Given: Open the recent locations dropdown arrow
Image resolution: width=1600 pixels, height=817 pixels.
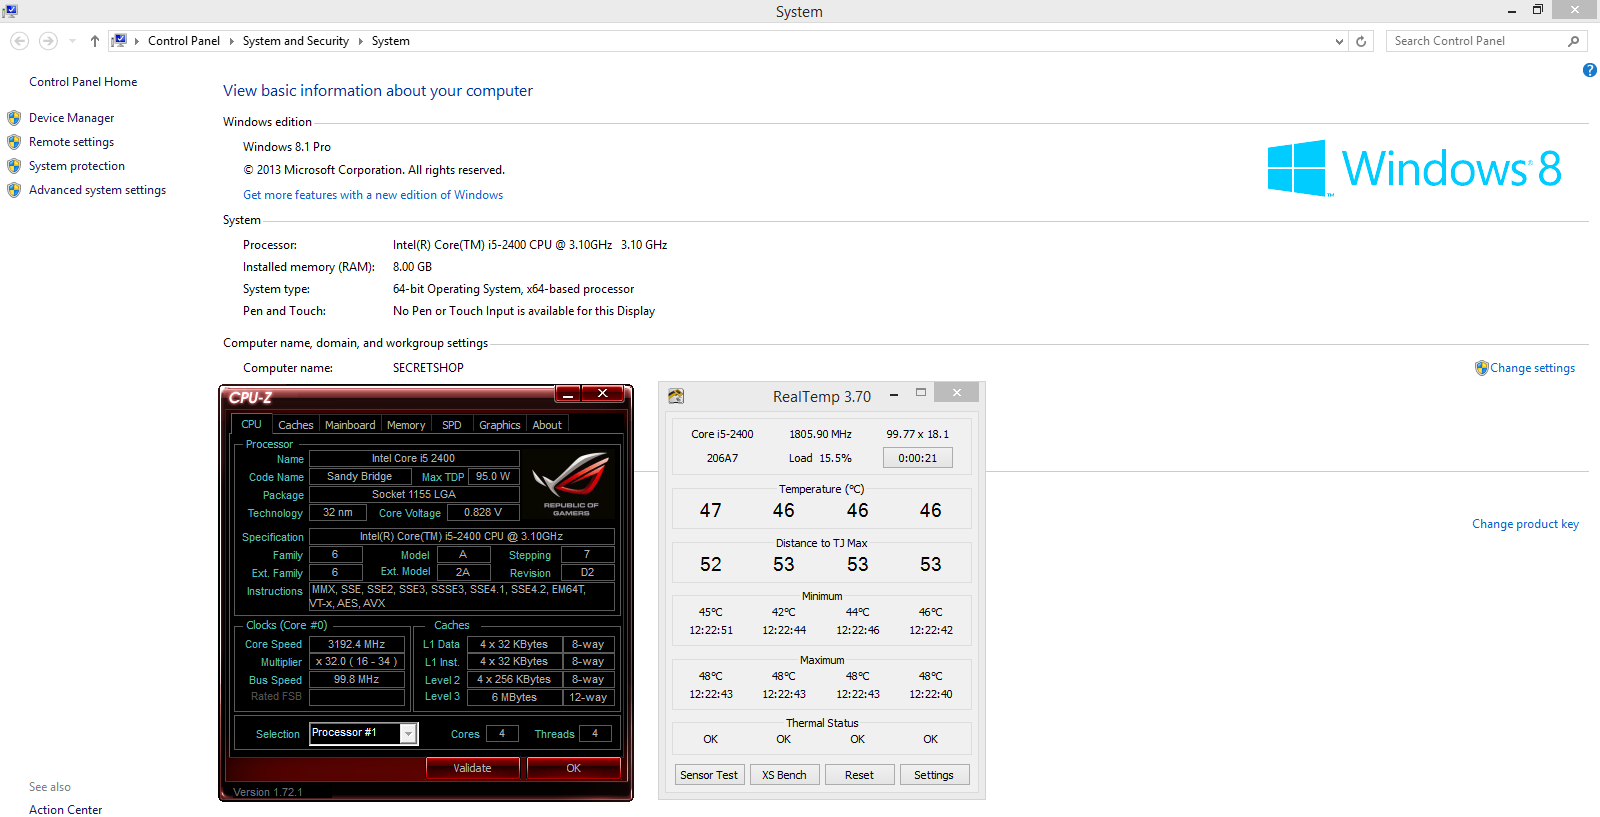Looking at the screenshot, I should (72, 41).
